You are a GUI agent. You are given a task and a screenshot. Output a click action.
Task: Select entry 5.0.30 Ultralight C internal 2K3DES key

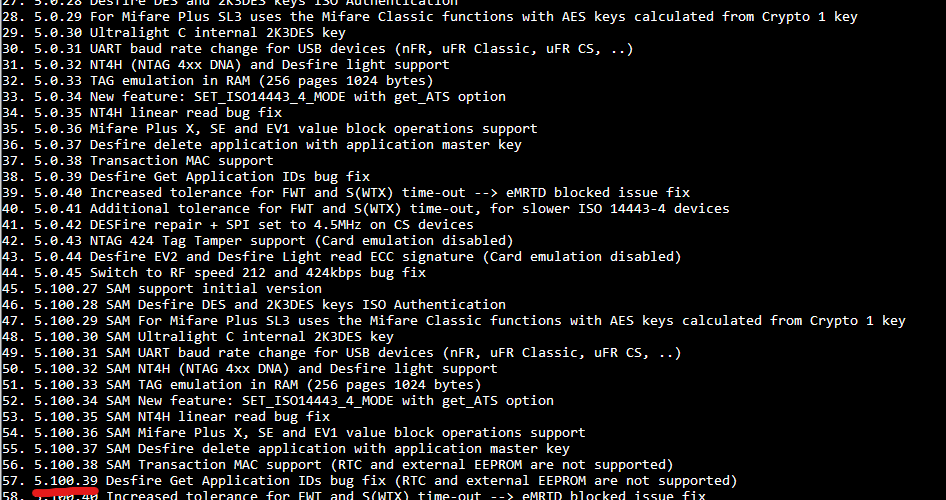pyautogui.click(x=174, y=33)
